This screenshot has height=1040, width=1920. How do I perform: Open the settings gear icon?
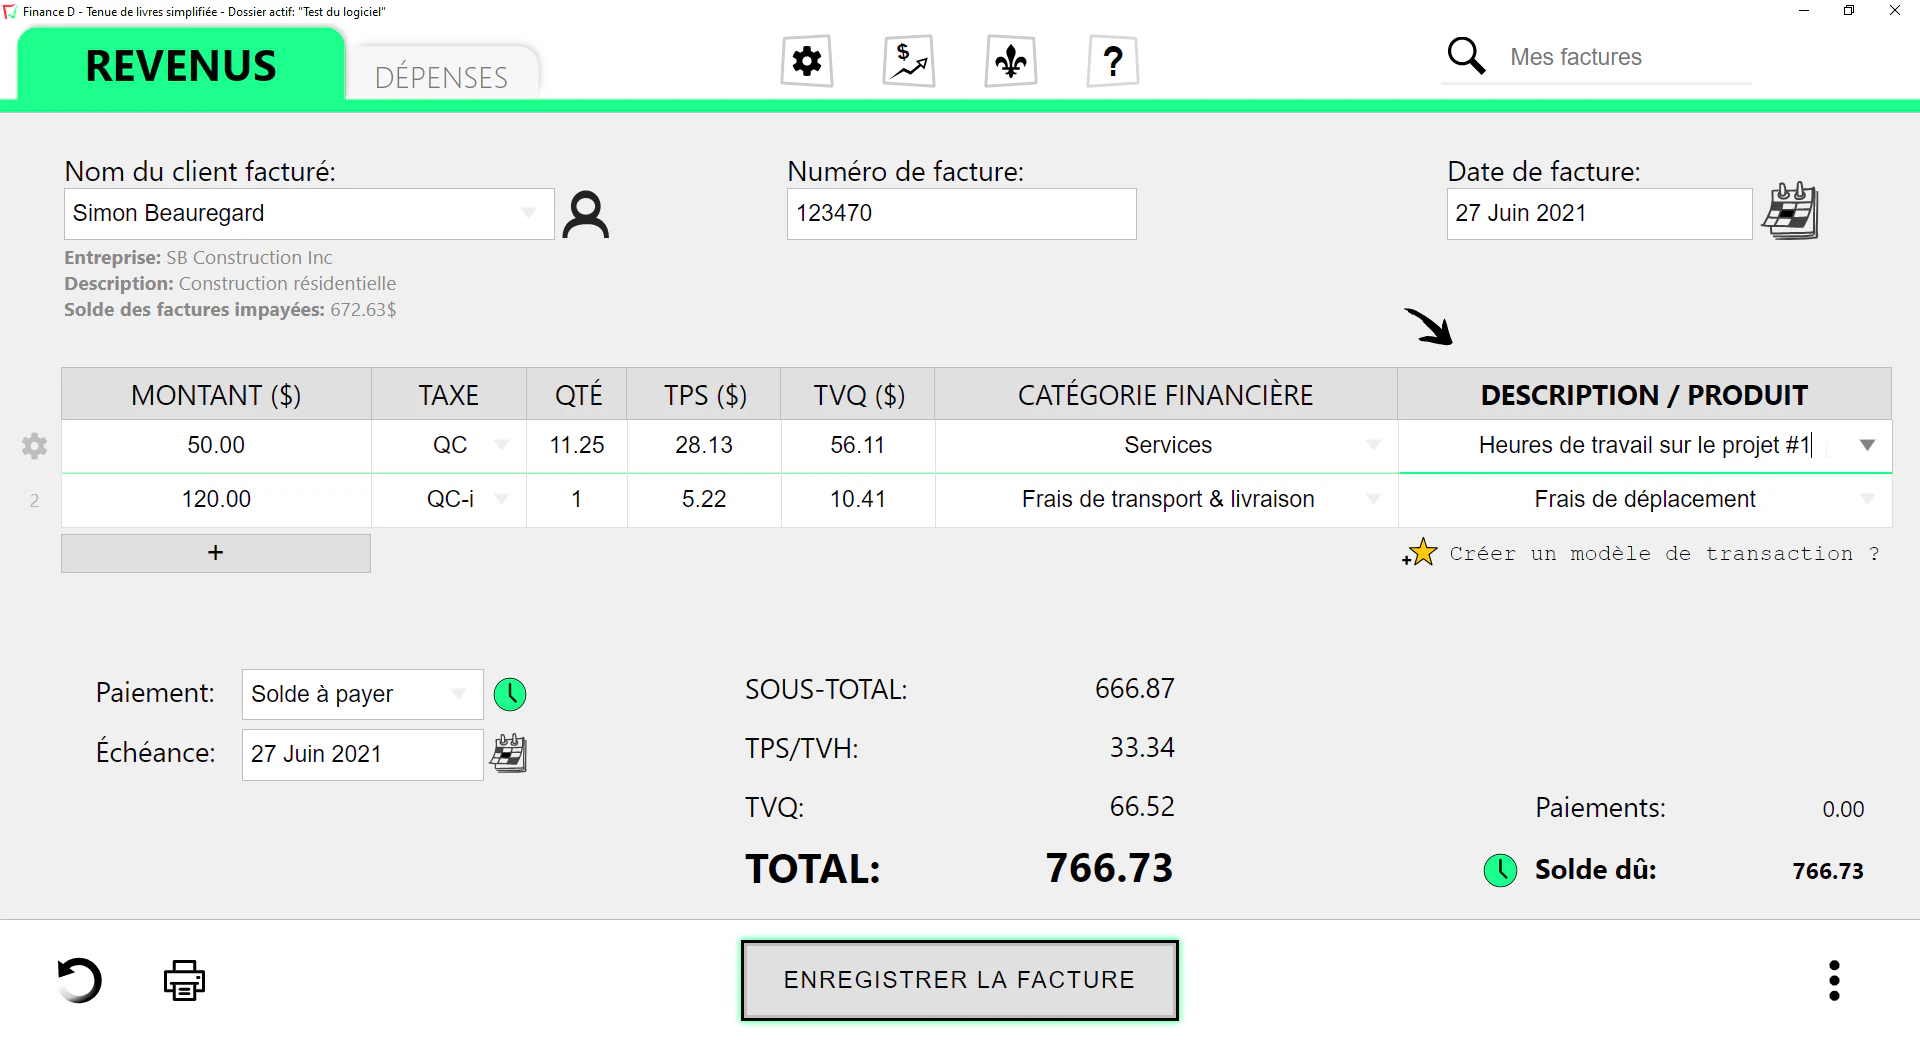tap(806, 61)
